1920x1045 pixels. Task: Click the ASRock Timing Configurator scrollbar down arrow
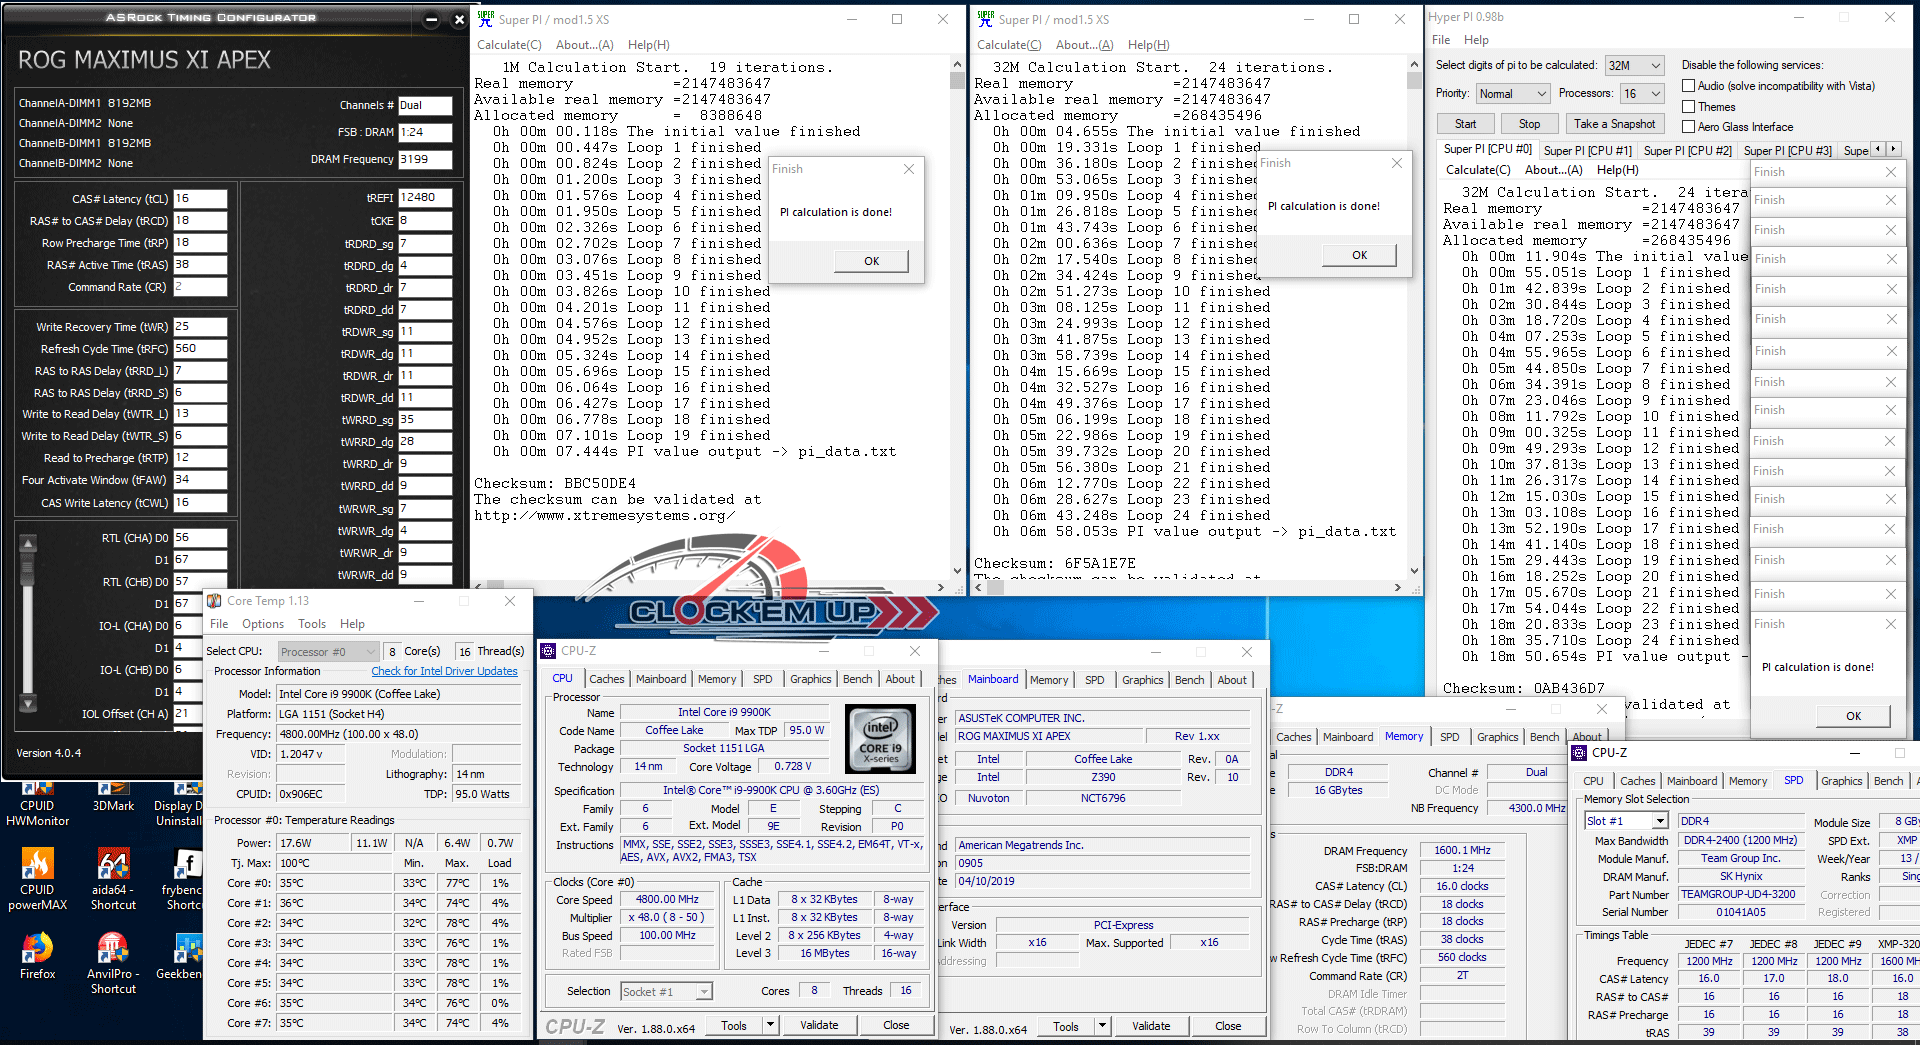pyautogui.click(x=28, y=704)
